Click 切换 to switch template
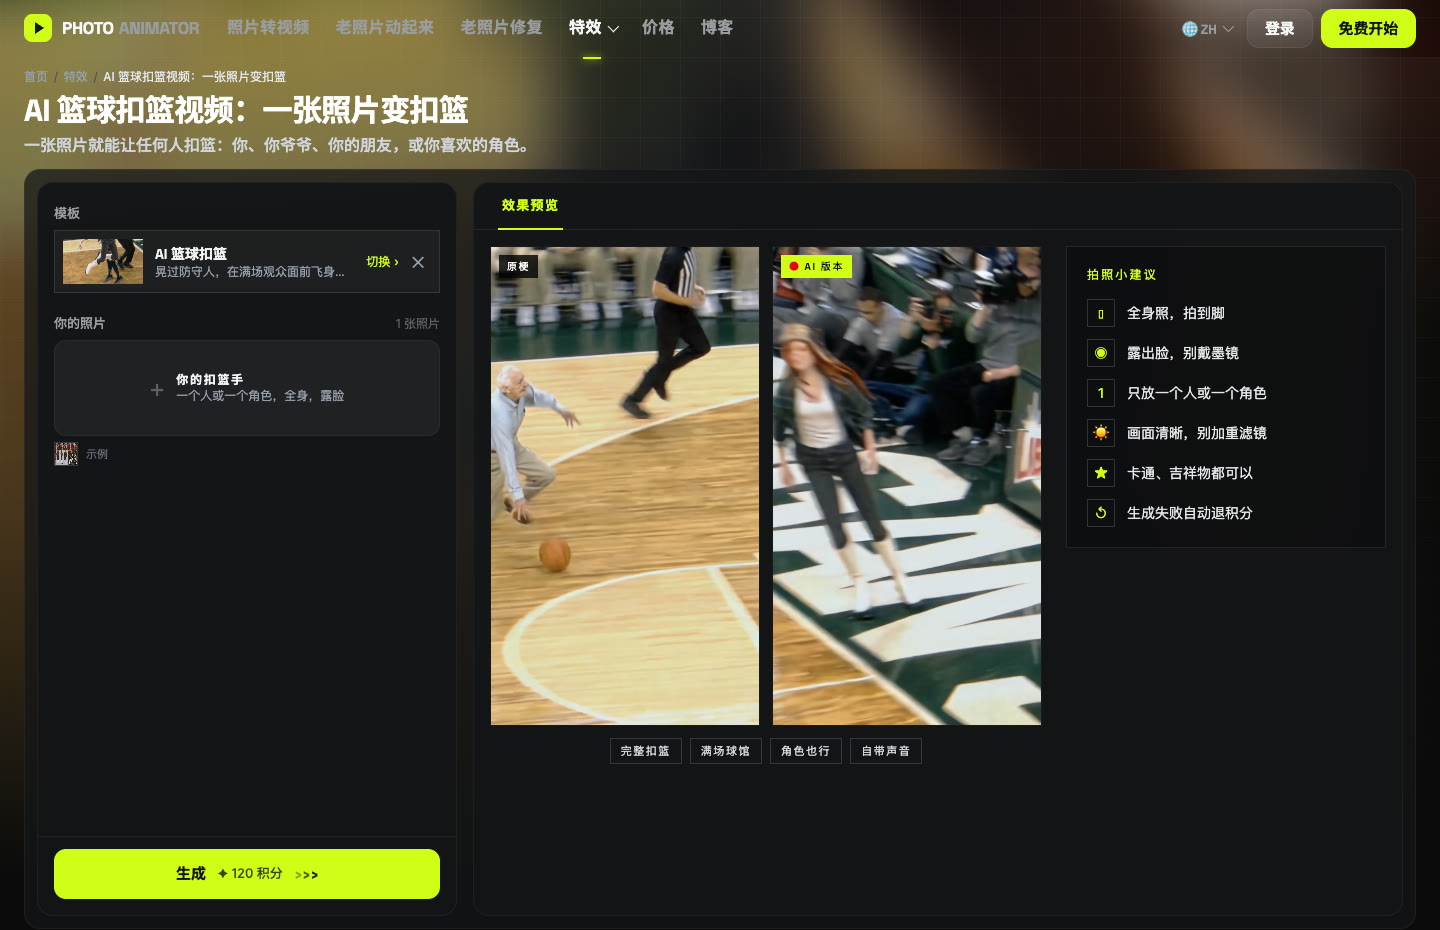Screen dimensions: 1440x930 382,262
